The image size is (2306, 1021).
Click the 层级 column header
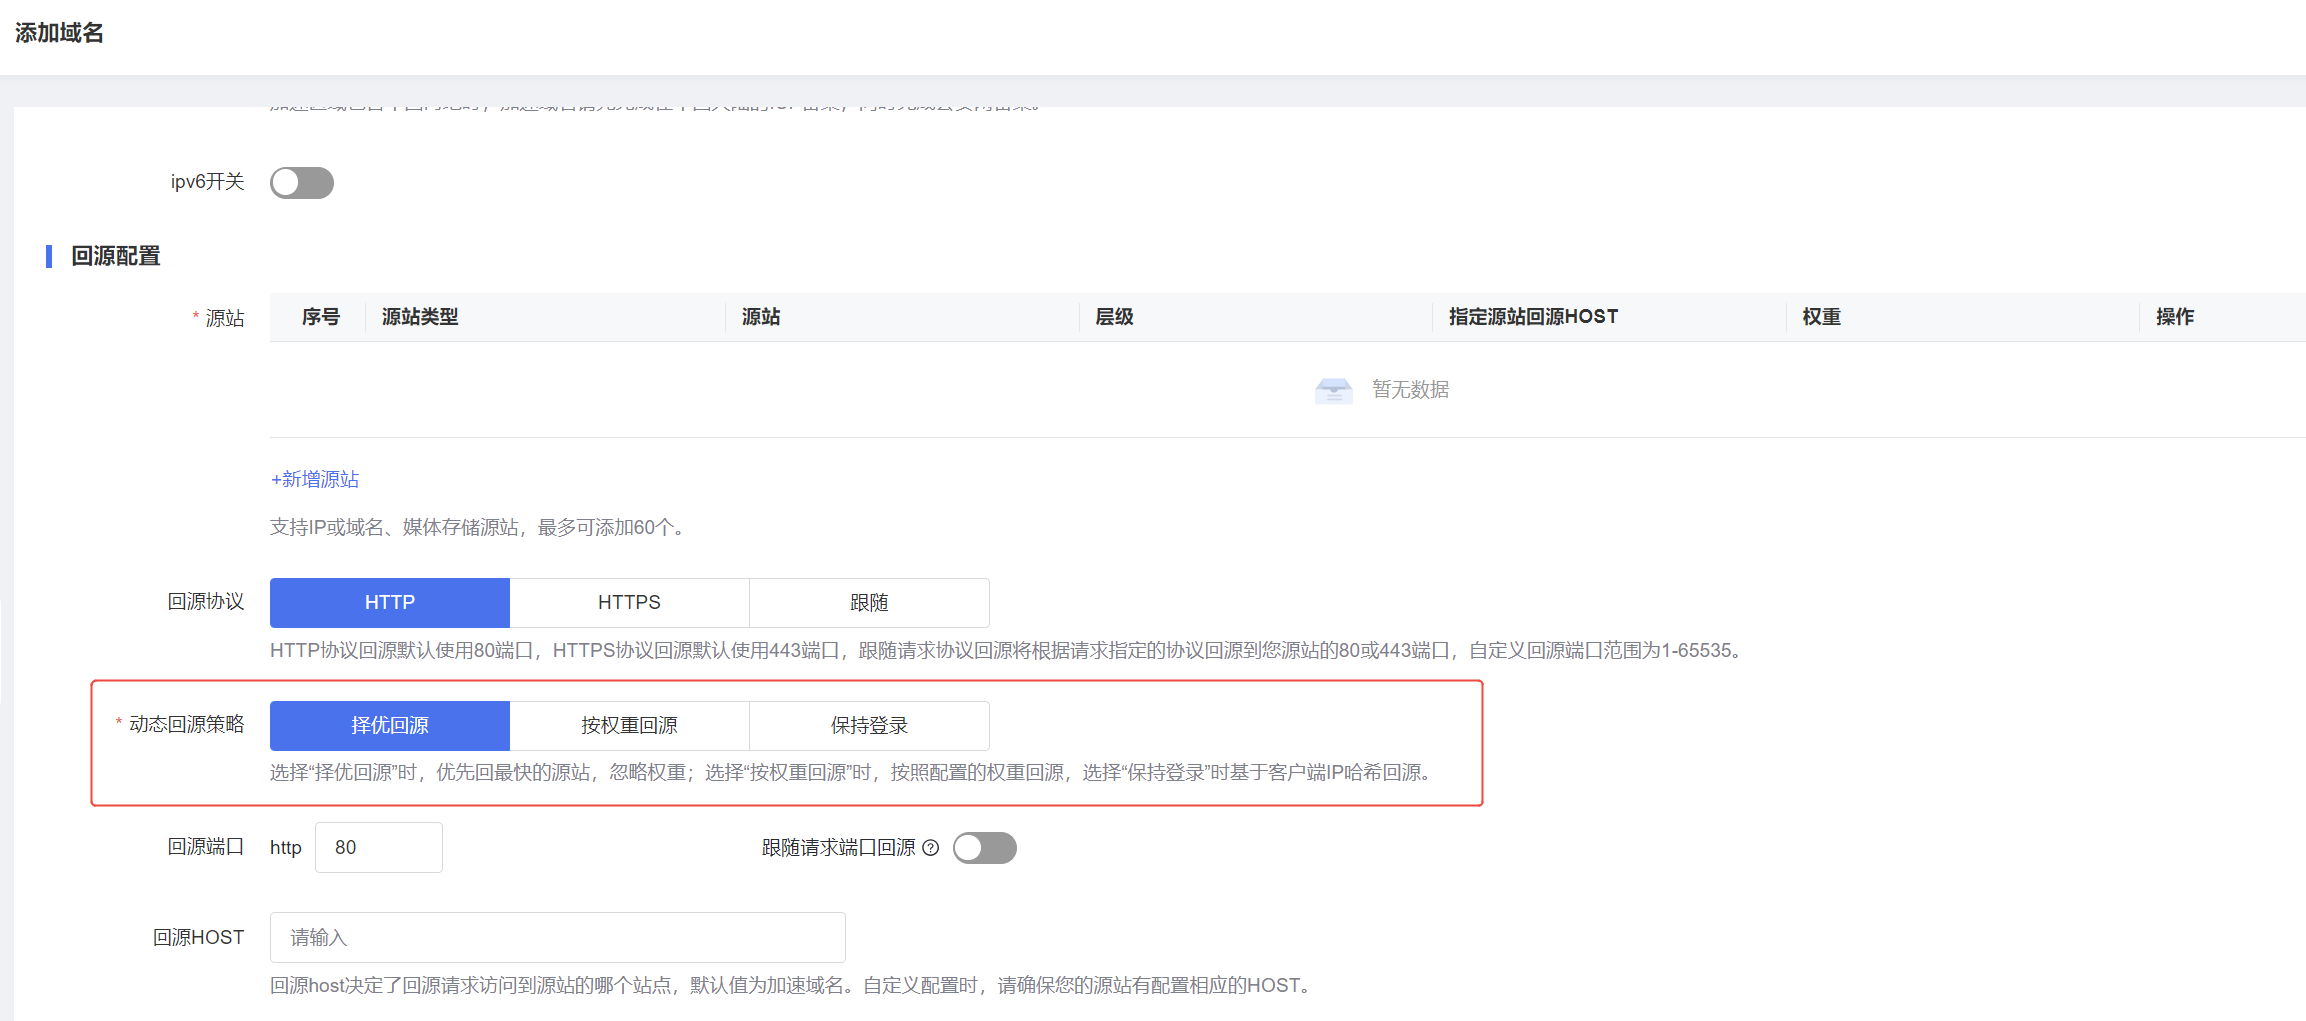pos(1114,317)
